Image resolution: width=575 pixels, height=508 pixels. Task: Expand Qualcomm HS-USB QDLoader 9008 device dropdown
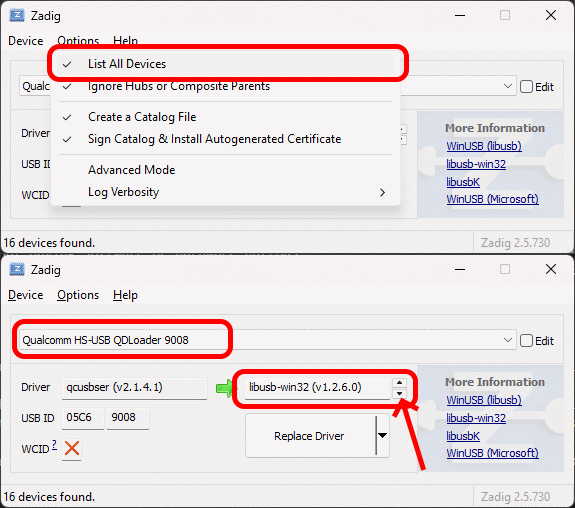[x=508, y=340]
